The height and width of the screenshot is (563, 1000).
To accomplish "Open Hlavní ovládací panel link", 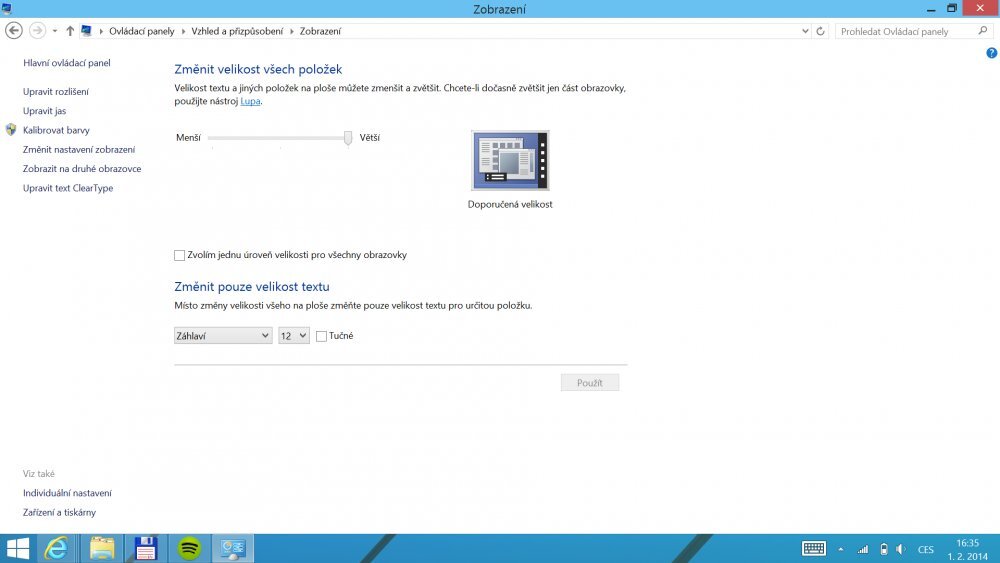I will [67, 63].
